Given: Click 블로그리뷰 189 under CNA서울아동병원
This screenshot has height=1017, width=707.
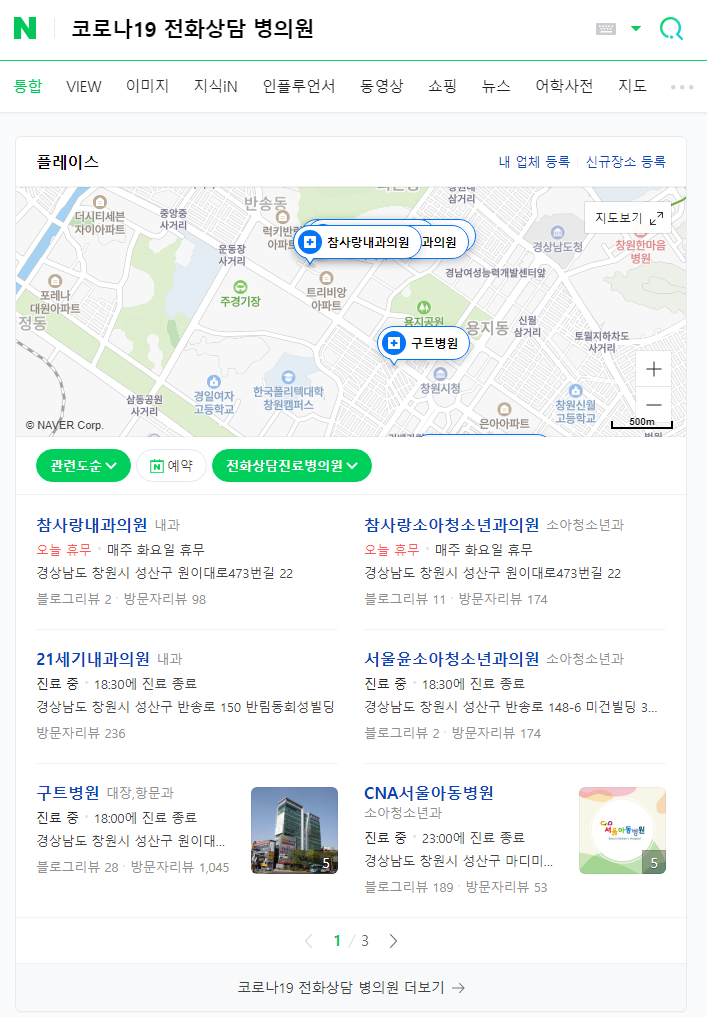Looking at the screenshot, I should pyautogui.click(x=409, y=887).
